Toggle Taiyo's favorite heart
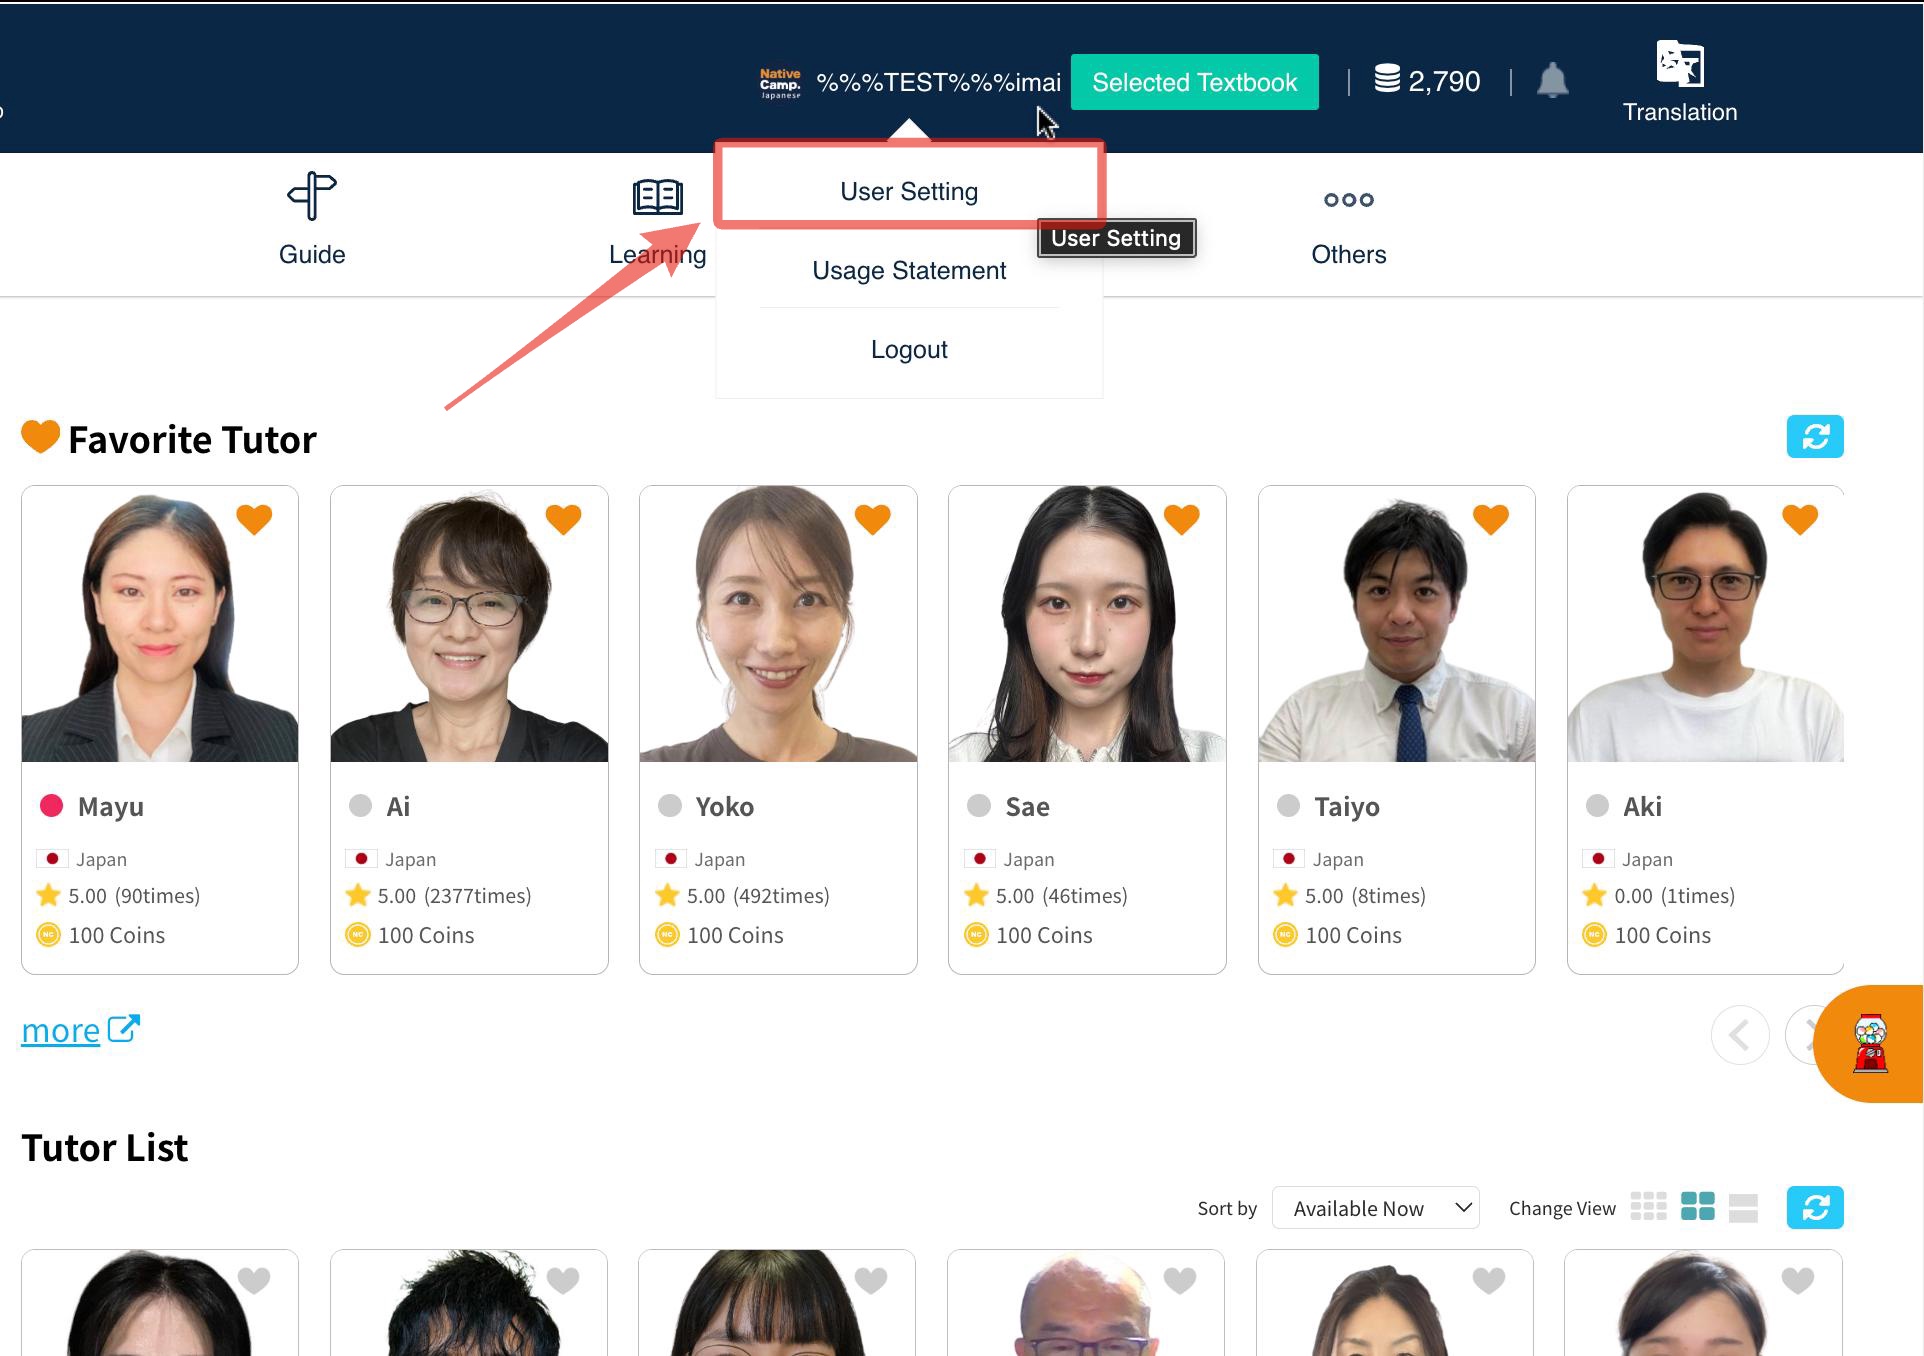 (1490, 519)
